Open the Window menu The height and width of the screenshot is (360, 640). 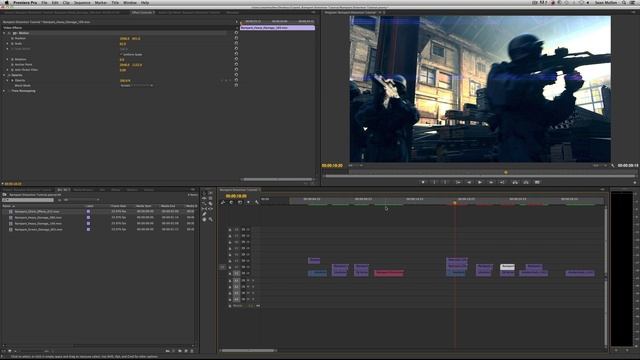click(x=130, y=2)
